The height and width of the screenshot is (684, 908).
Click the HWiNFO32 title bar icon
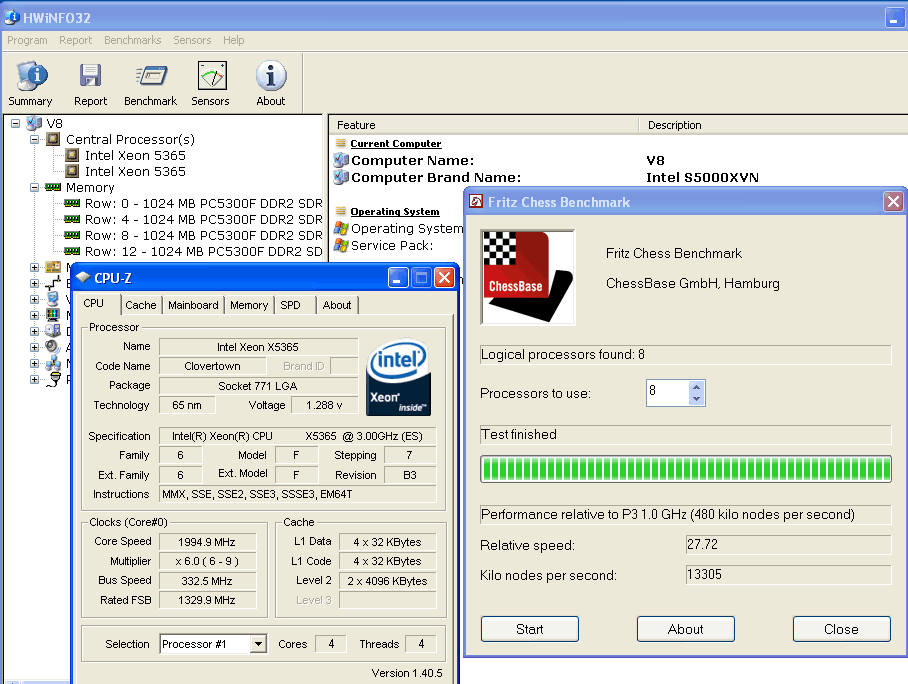12,17
